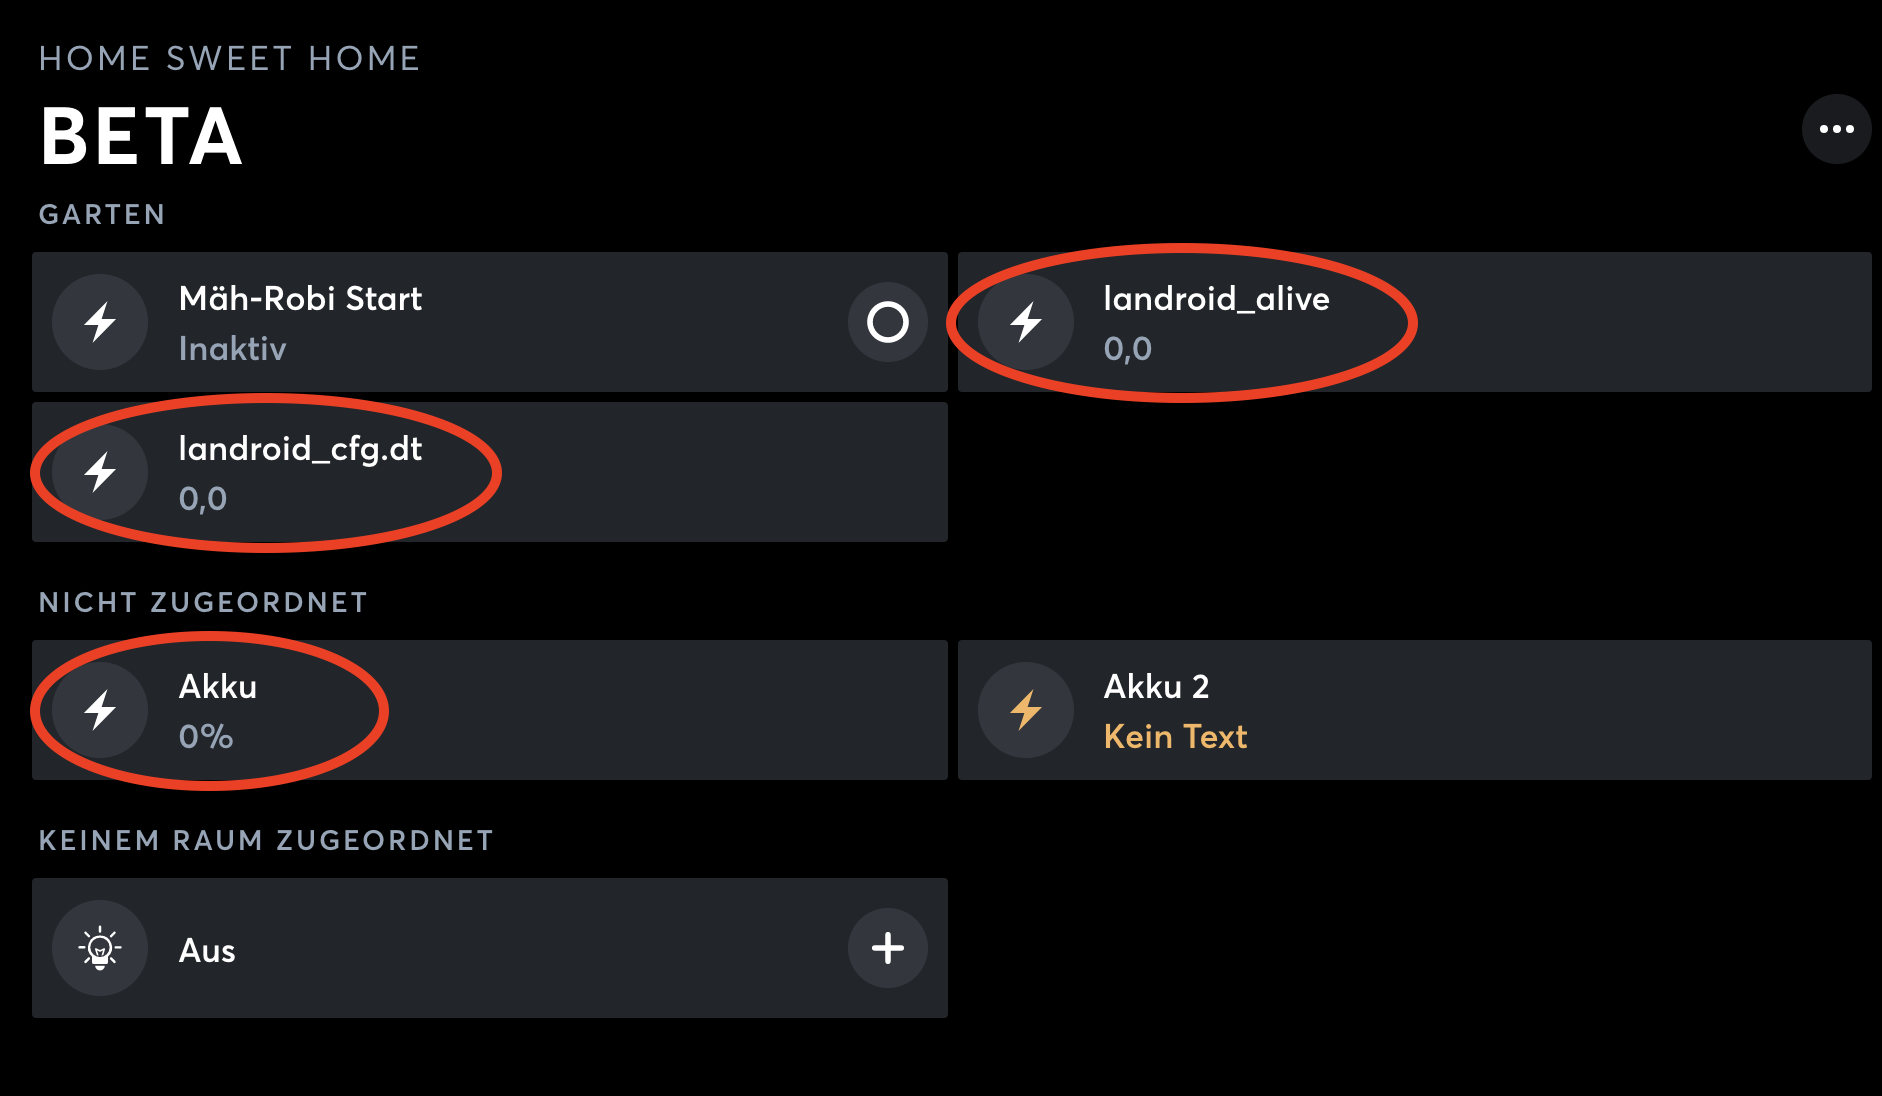Open the three-dot more options menu

(1836, 129)
